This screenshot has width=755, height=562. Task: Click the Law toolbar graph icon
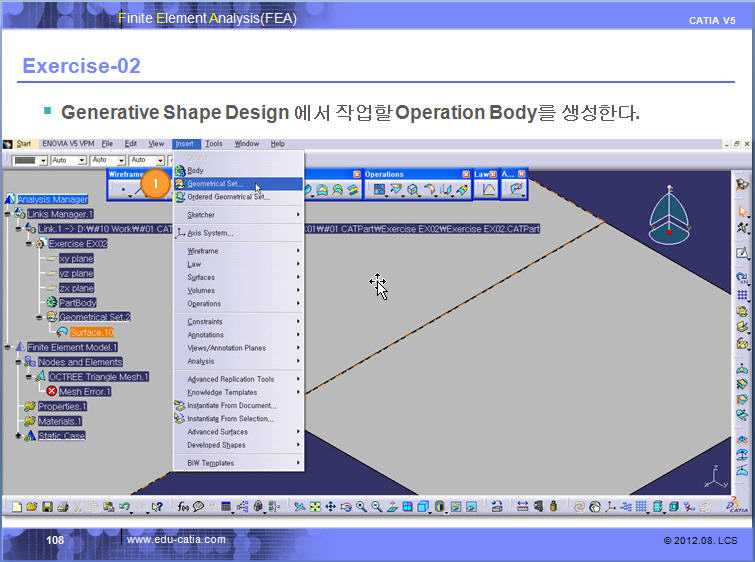488,190
